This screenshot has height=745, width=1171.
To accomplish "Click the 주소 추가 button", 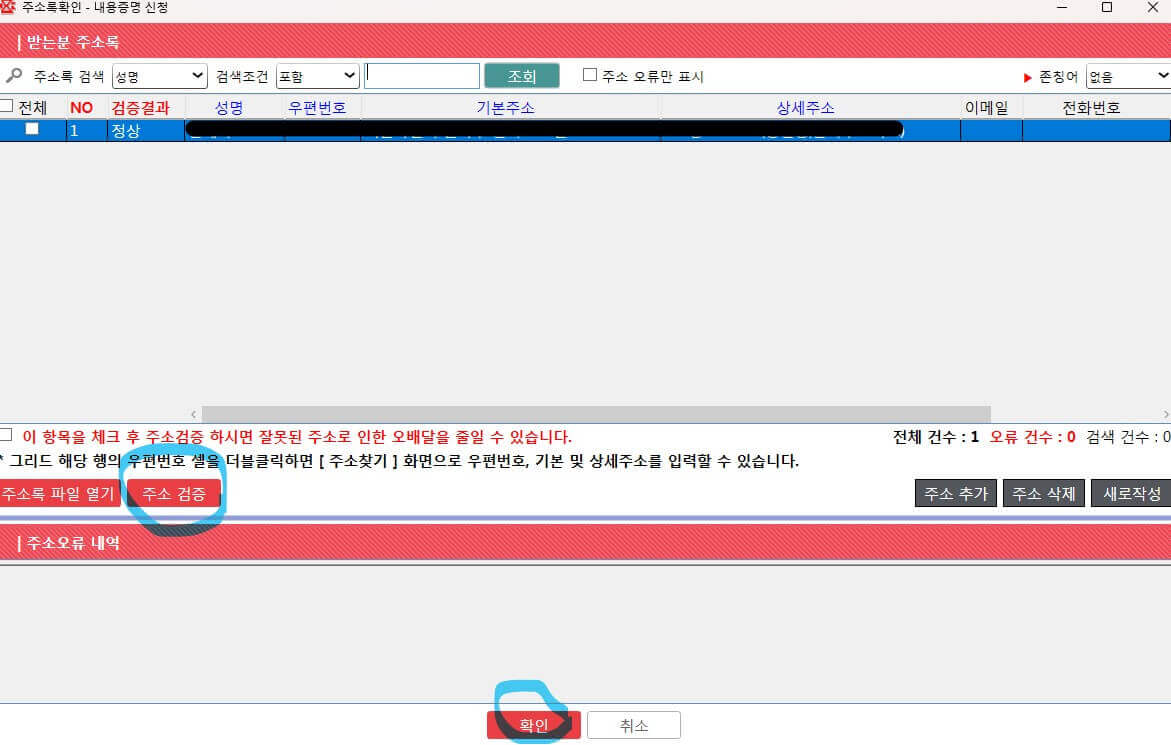I will 955,493.
